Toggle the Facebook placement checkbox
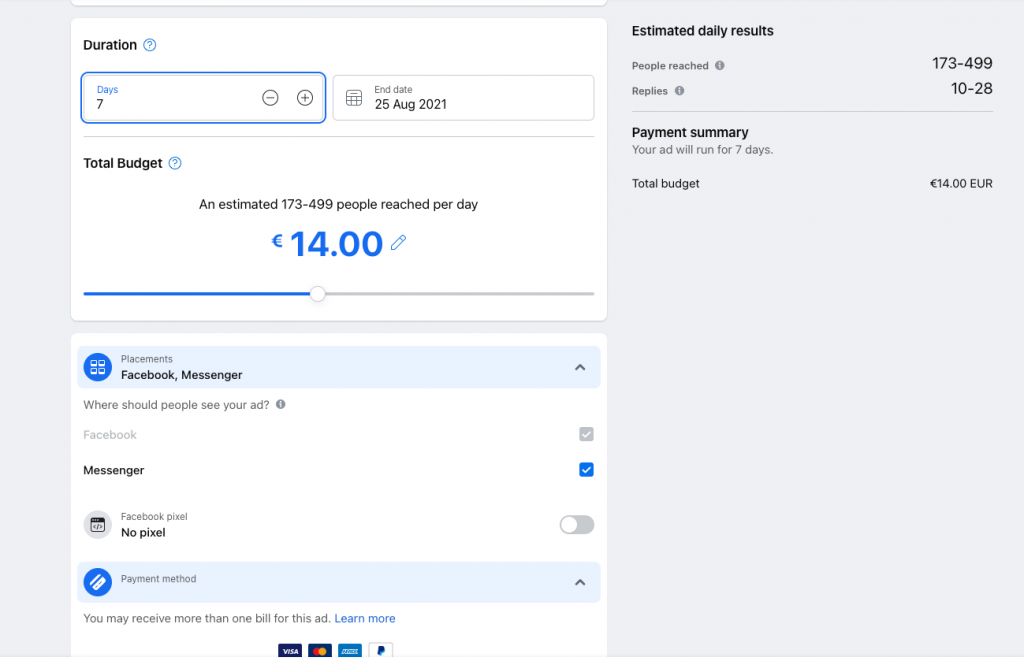 [x=586, y=434]
